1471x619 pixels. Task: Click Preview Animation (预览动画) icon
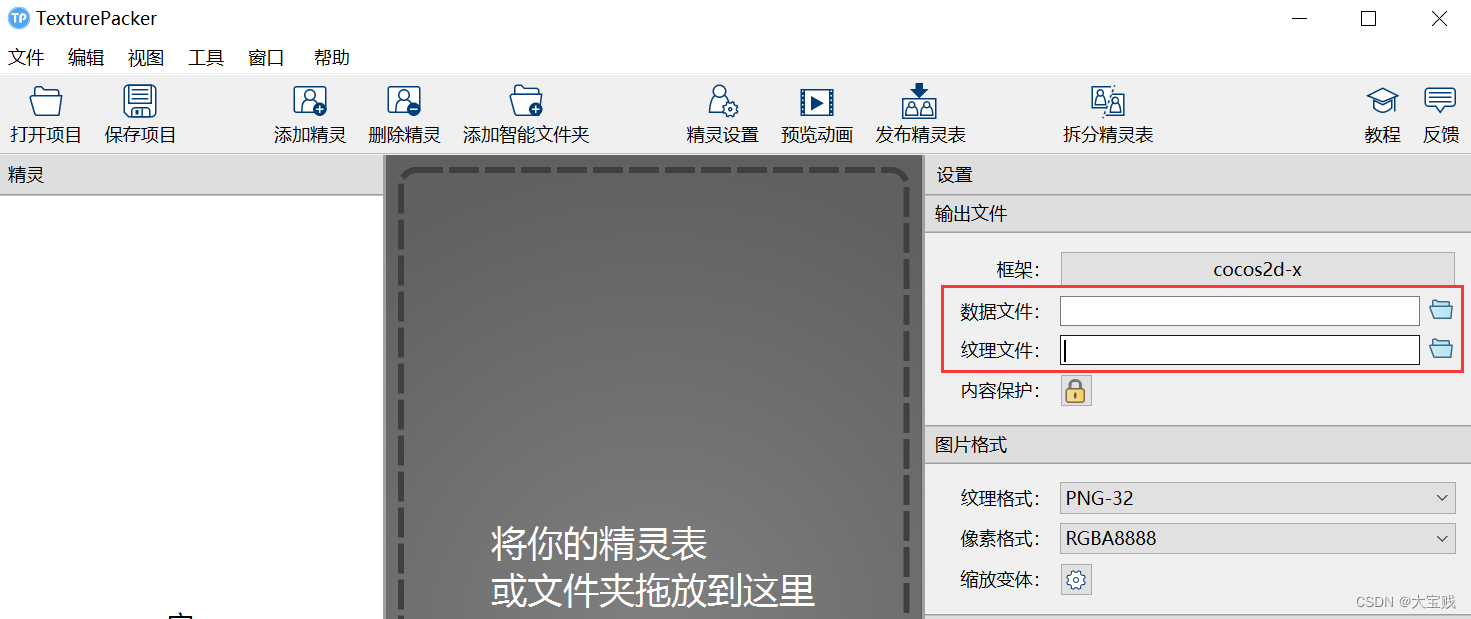coord(816,102)
